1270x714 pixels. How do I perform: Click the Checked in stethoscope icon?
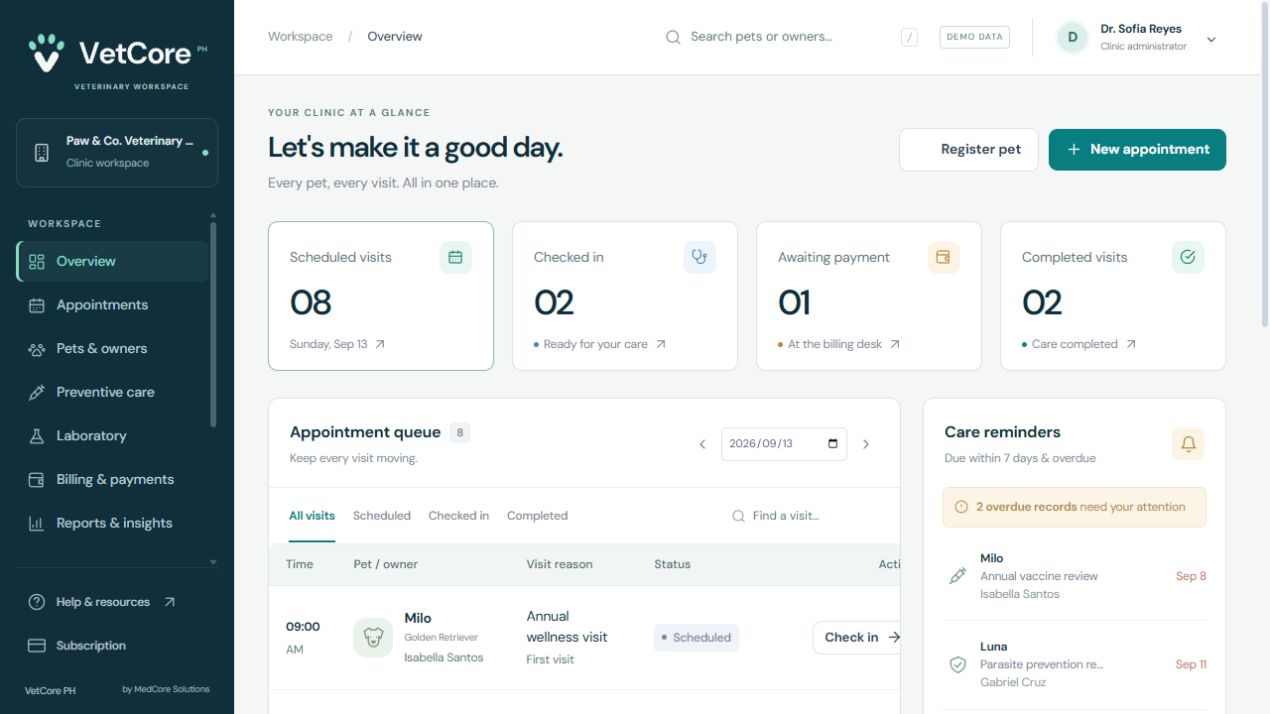point(700,257)
